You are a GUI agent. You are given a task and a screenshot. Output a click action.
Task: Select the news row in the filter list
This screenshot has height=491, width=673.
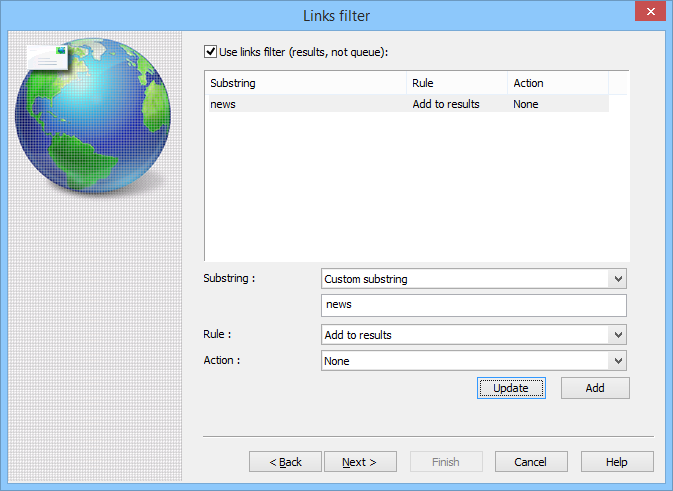409,104
